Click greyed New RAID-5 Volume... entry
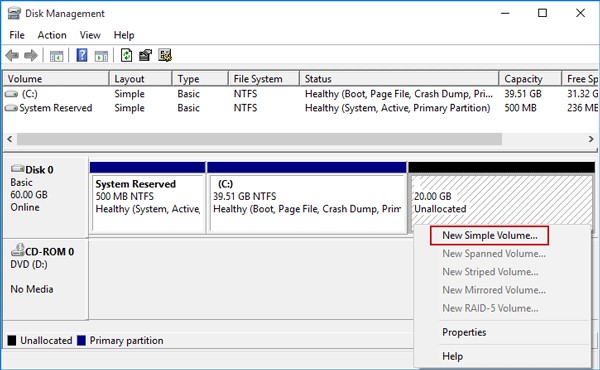600x370 pixels. [x=490, y=308]
